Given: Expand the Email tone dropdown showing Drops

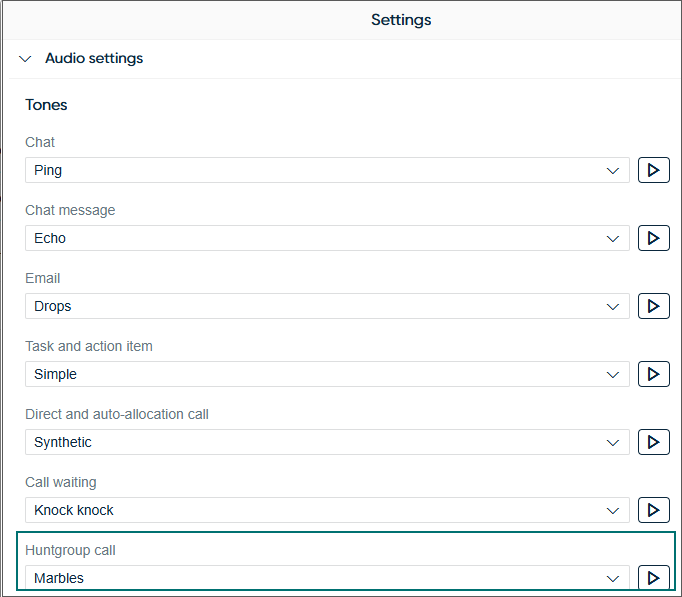Looking at the screenshot, I should (327, 306).
